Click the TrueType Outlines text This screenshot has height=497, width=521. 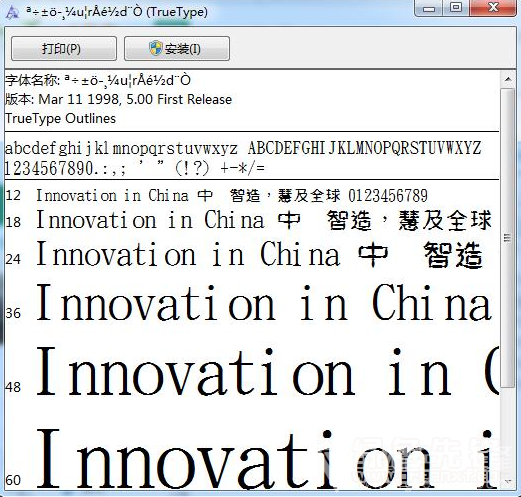point(60,119)
